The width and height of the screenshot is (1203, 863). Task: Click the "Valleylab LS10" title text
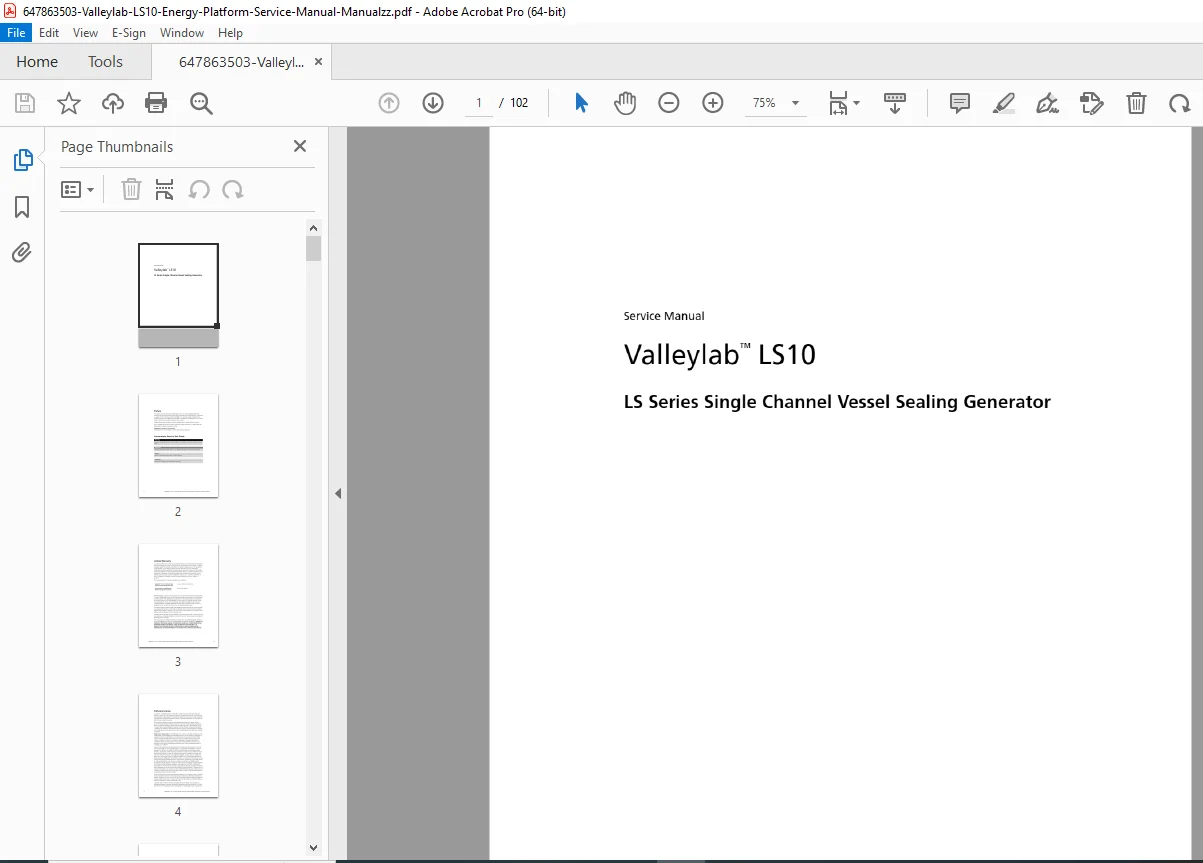(x=720, y=355)
